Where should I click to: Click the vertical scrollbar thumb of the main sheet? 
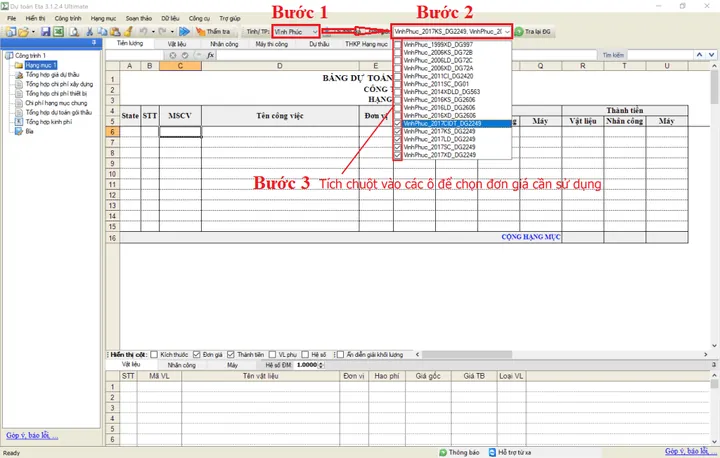(714, 88)
